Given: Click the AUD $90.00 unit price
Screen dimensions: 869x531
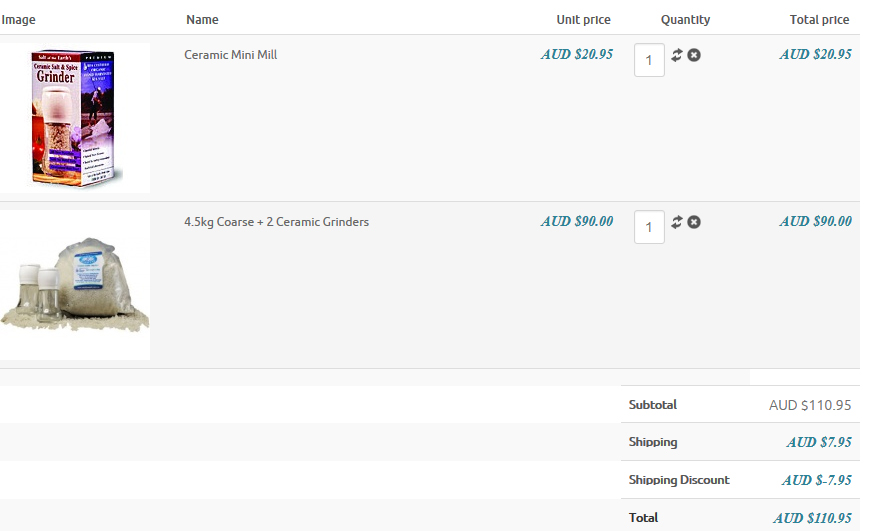Looking at the screenshot, I should tap(577, 222).
